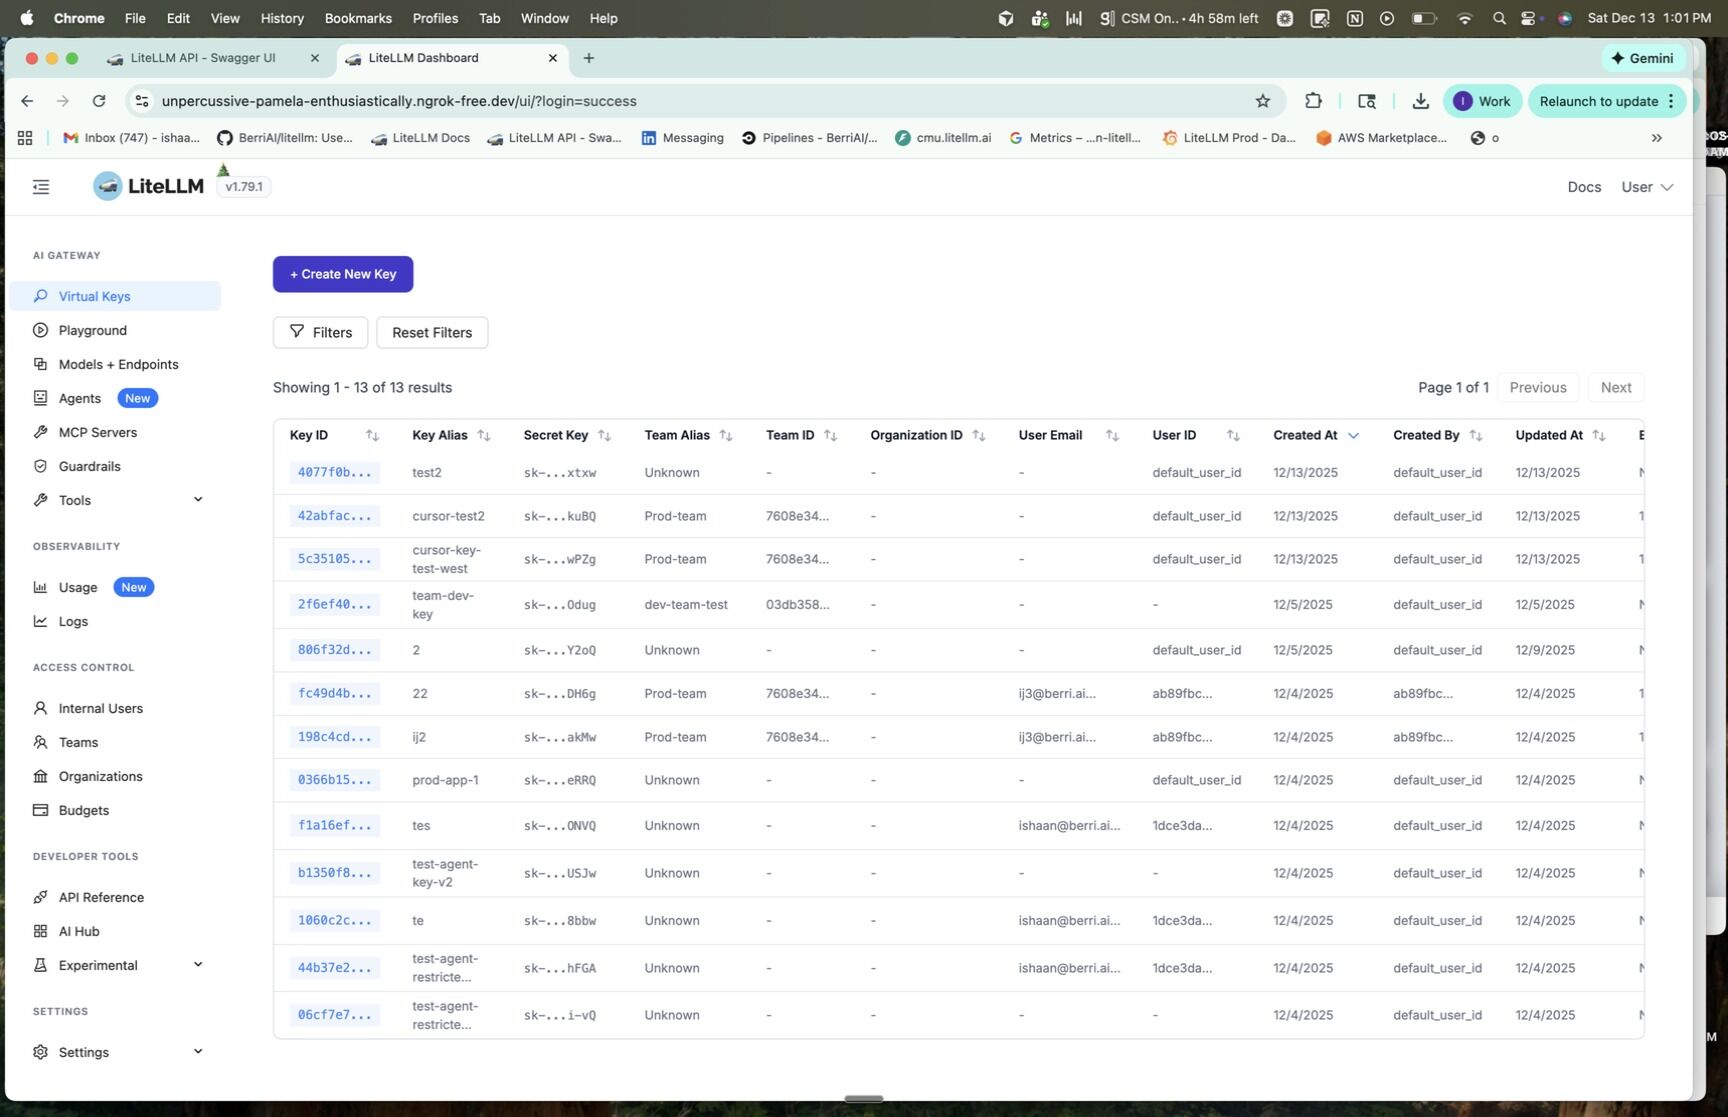1728x1117 pixels.
Task: Reload the current page
Action: (99, 101)
